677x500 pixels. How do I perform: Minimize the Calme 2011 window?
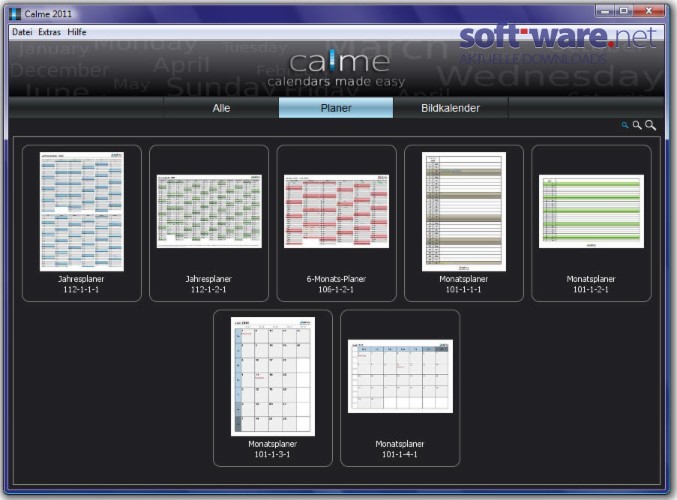pyautogui.click(x=604, y=11)
